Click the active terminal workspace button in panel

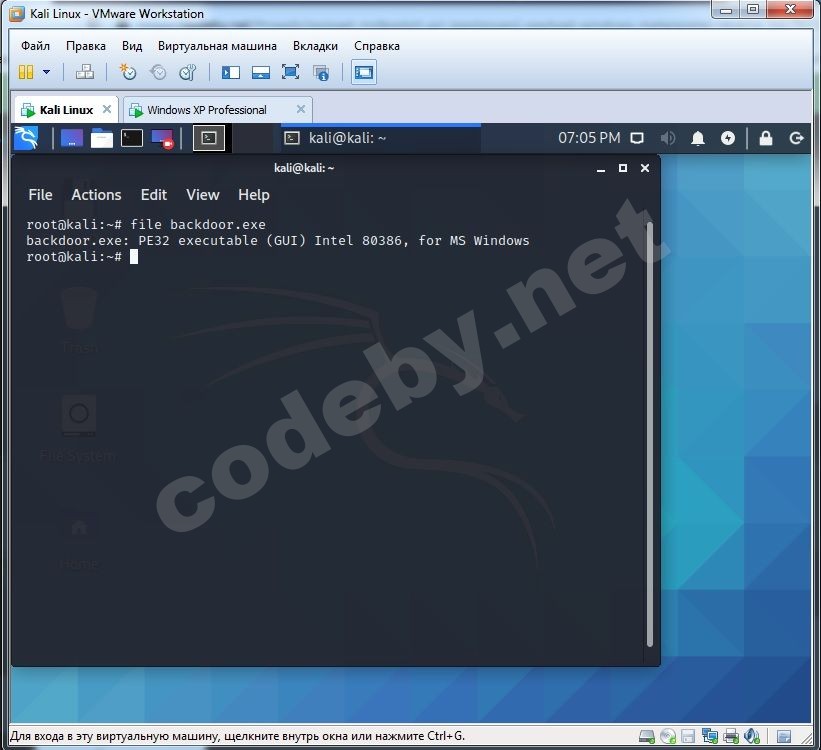click(x=209, y=138)
